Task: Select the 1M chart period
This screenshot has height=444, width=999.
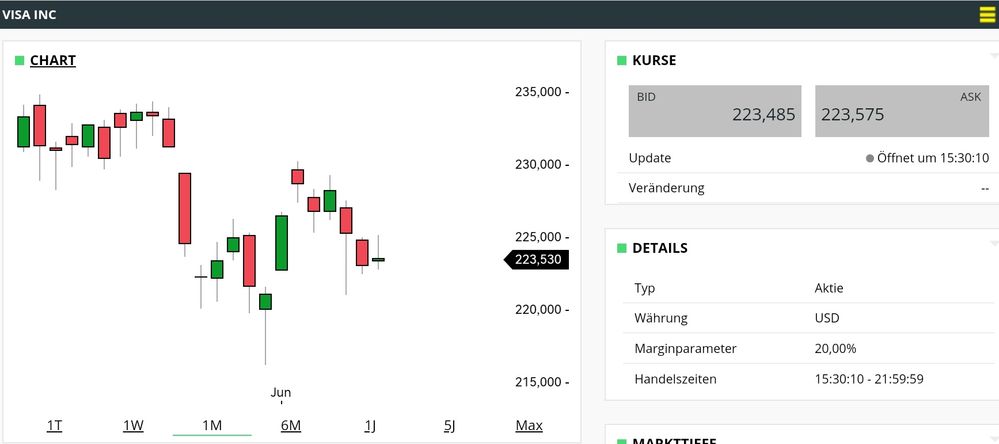Action: coord(212,426)
